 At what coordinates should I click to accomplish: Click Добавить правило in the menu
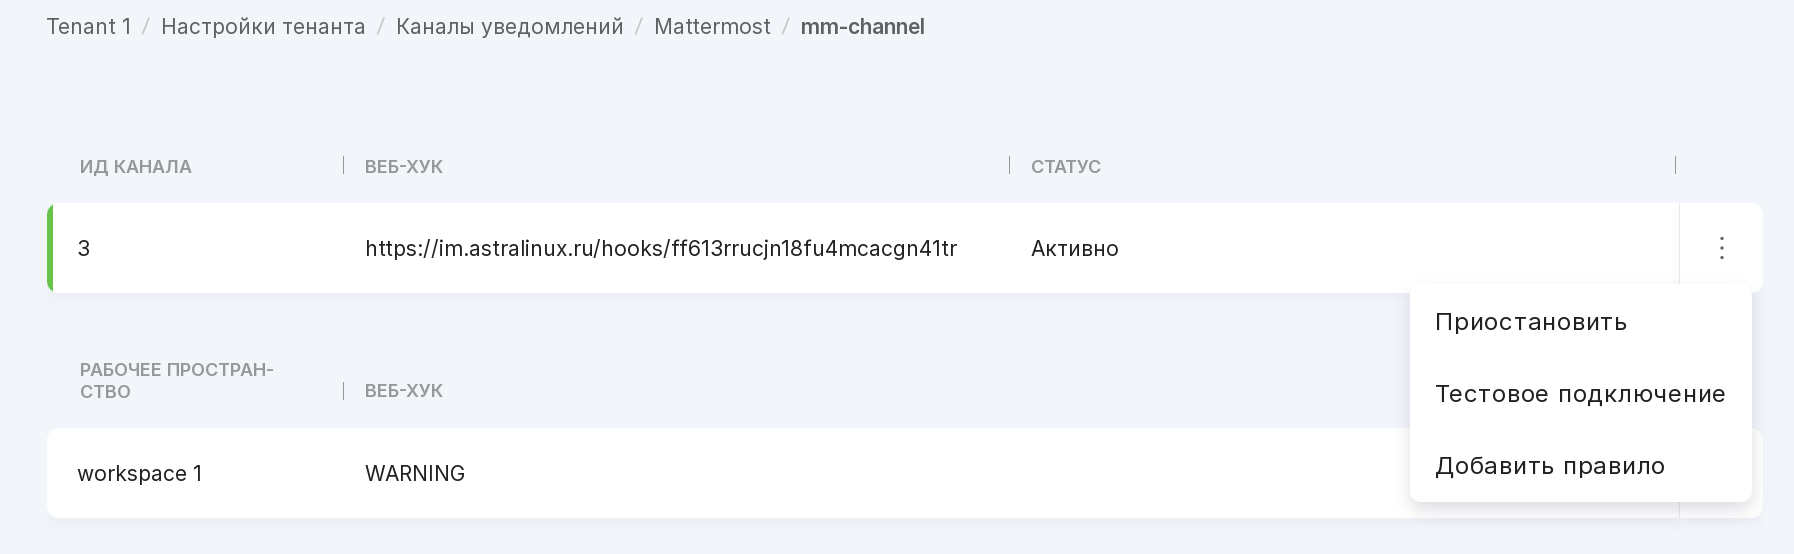1549,466
